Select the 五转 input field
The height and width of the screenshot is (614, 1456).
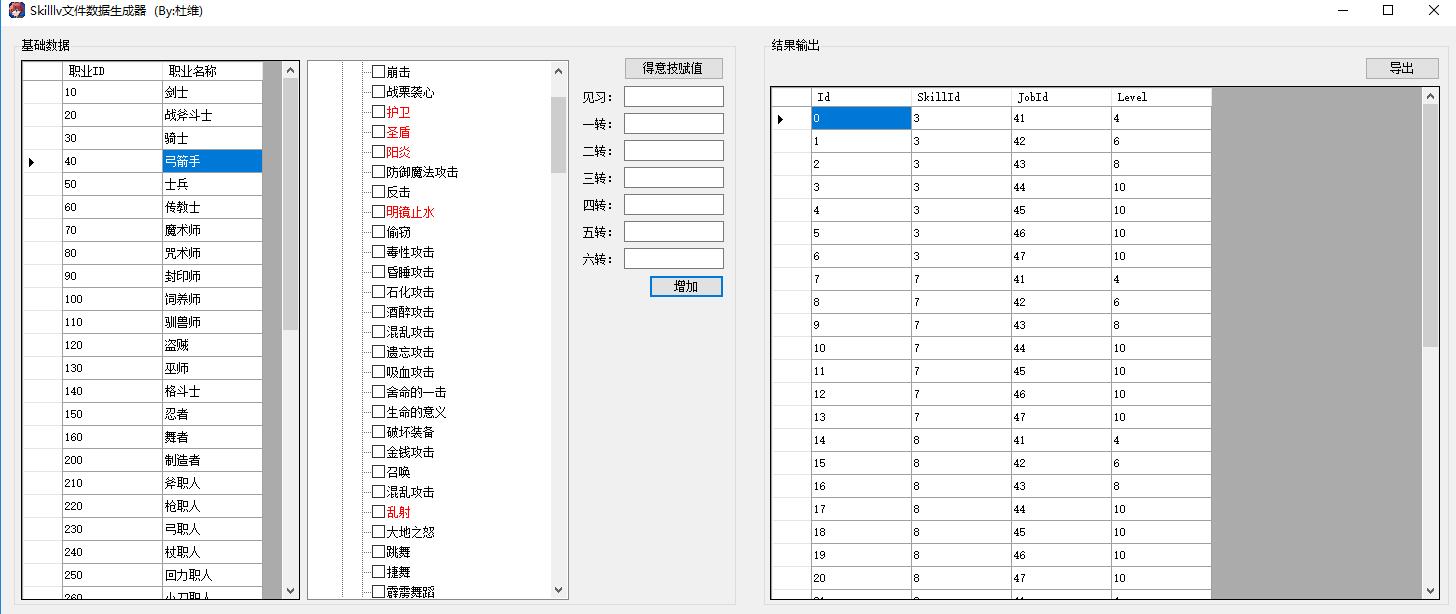click(674, 232)
